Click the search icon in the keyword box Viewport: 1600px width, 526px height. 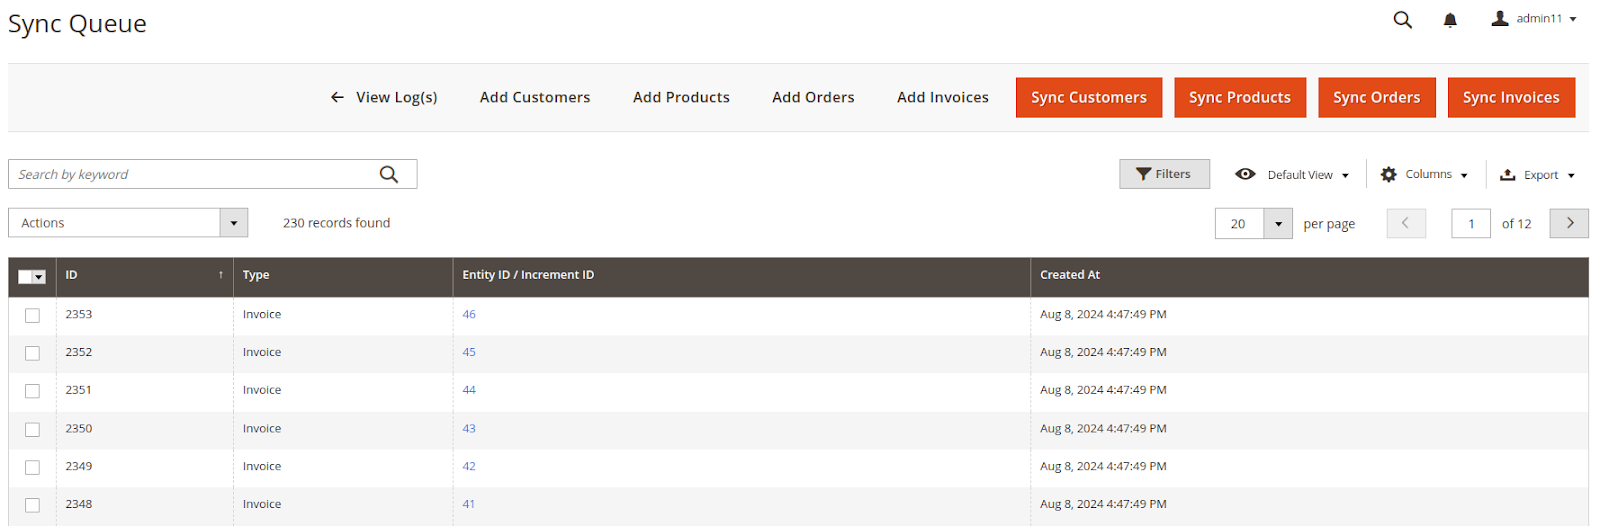(389, 174)
